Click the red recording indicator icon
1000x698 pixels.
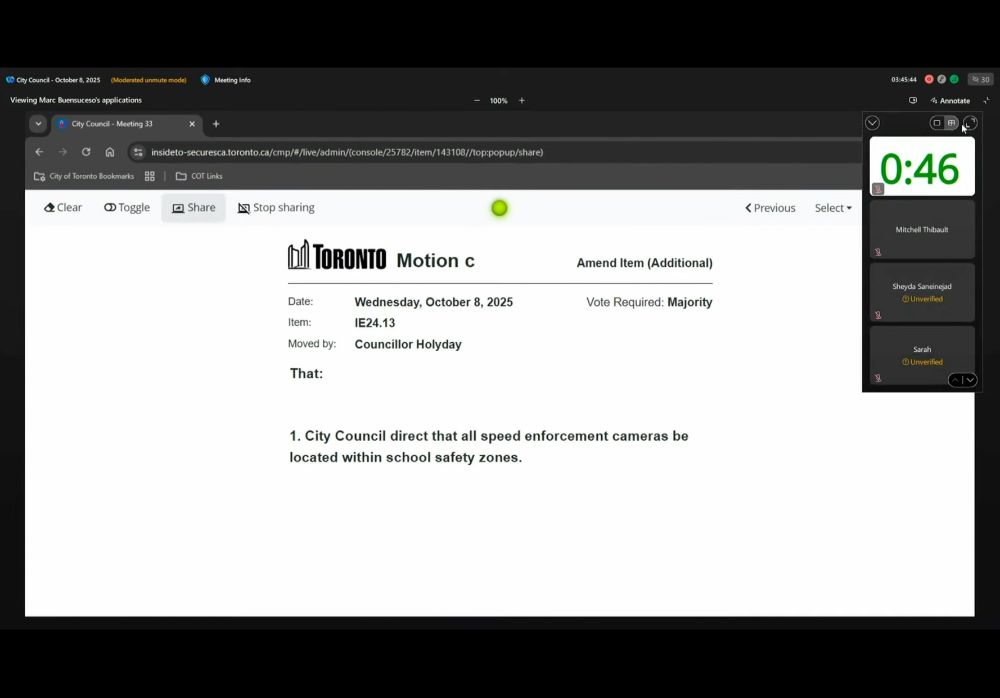(929, 79)
